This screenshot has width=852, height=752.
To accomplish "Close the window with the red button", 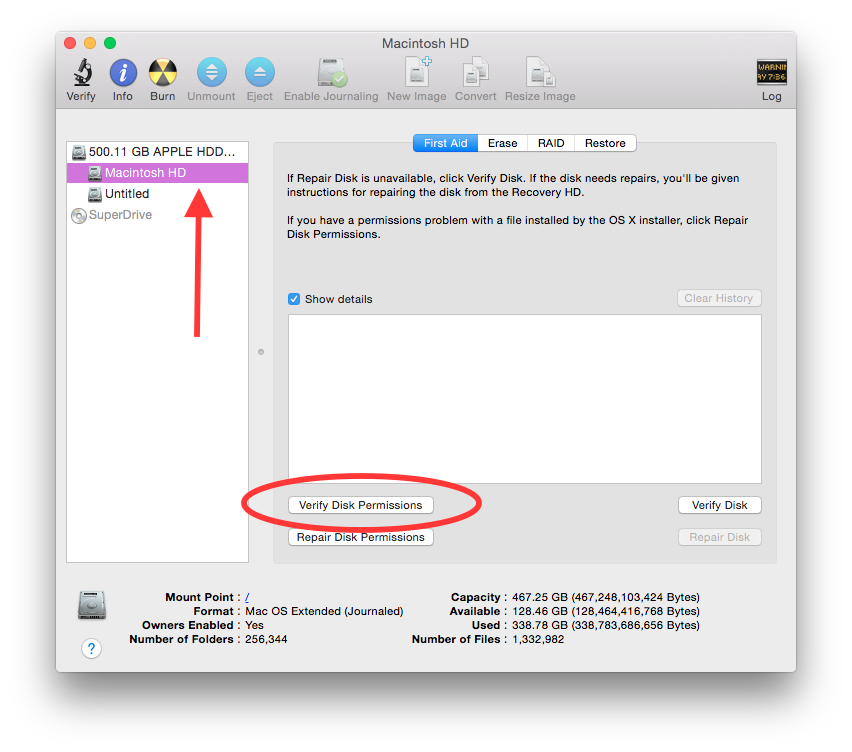I will point(70,43).
